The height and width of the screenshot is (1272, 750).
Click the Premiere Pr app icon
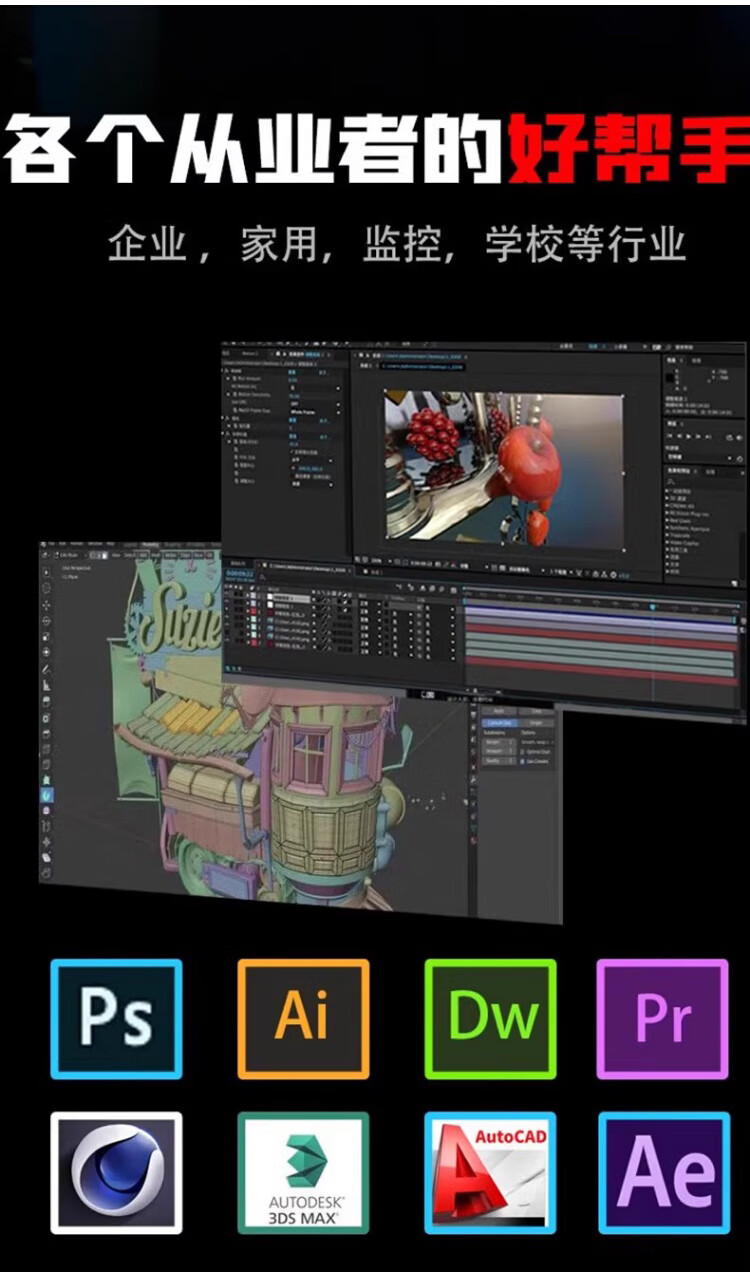click(663, 1019)
